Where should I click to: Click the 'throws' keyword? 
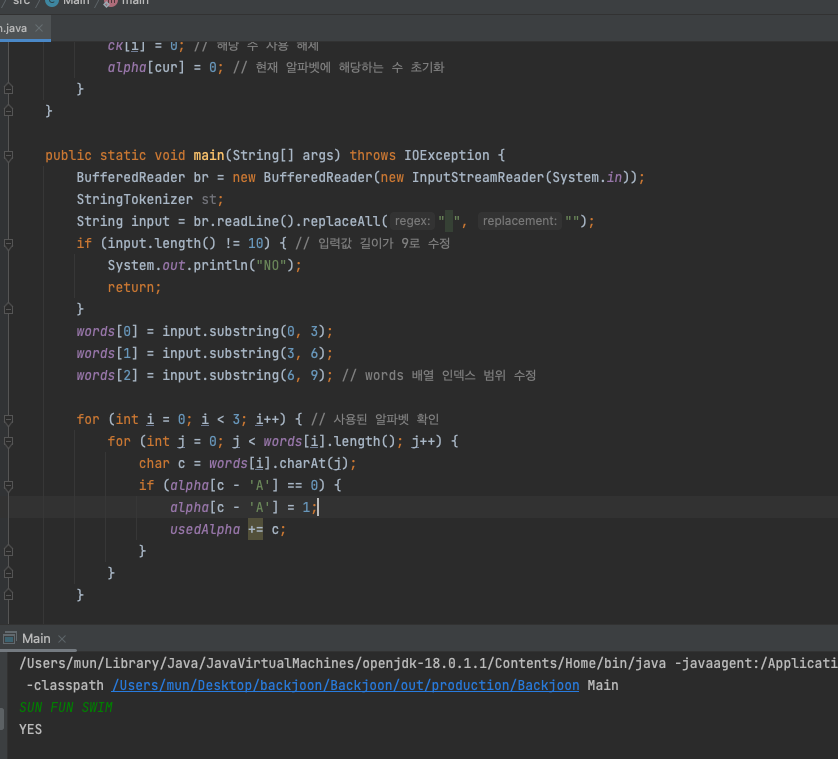373,156
